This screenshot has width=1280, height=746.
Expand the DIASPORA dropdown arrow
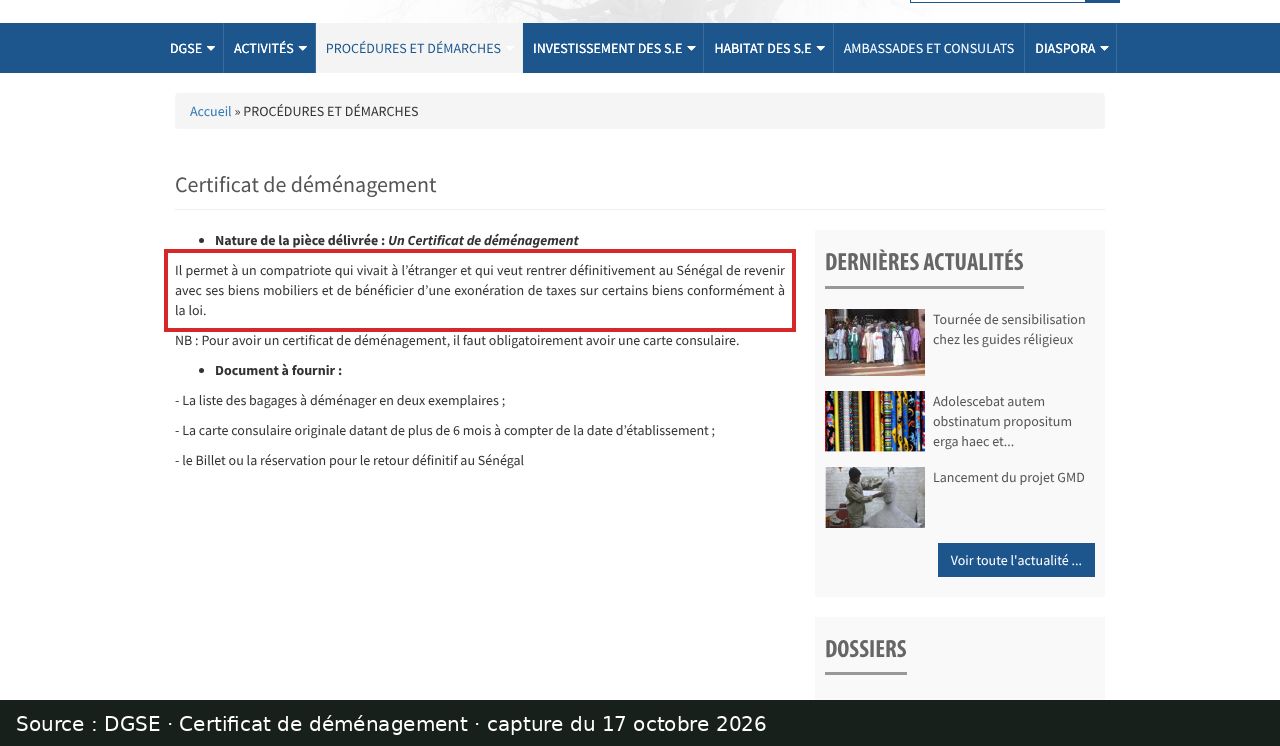pos(1104,48)
